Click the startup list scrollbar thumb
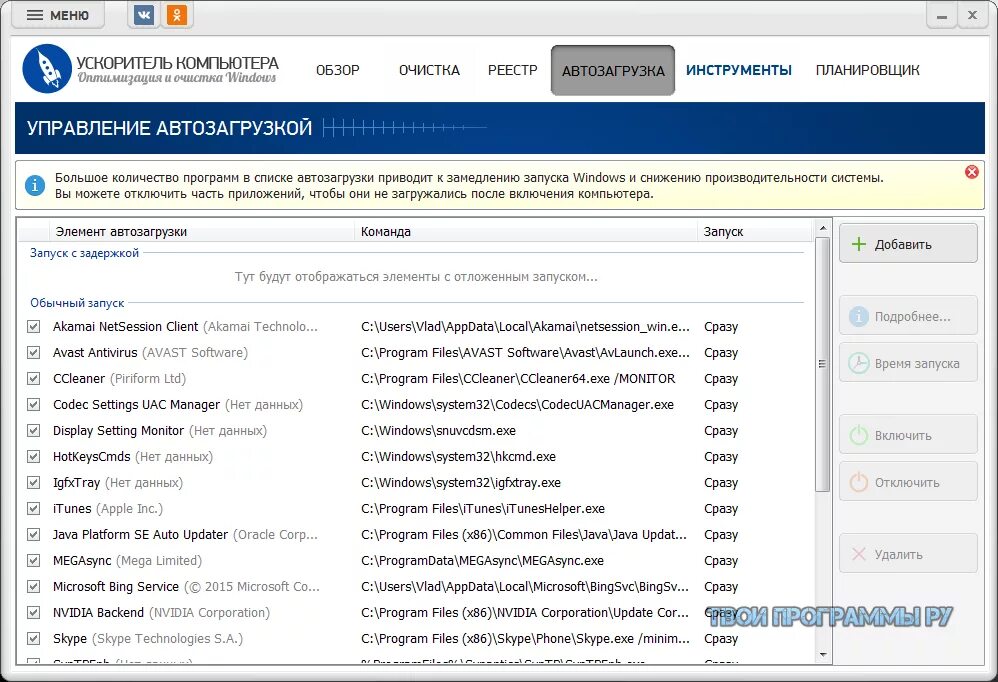The height and width of the screenshot is (682, 998). pyautogui.click(x=822, y=364)
